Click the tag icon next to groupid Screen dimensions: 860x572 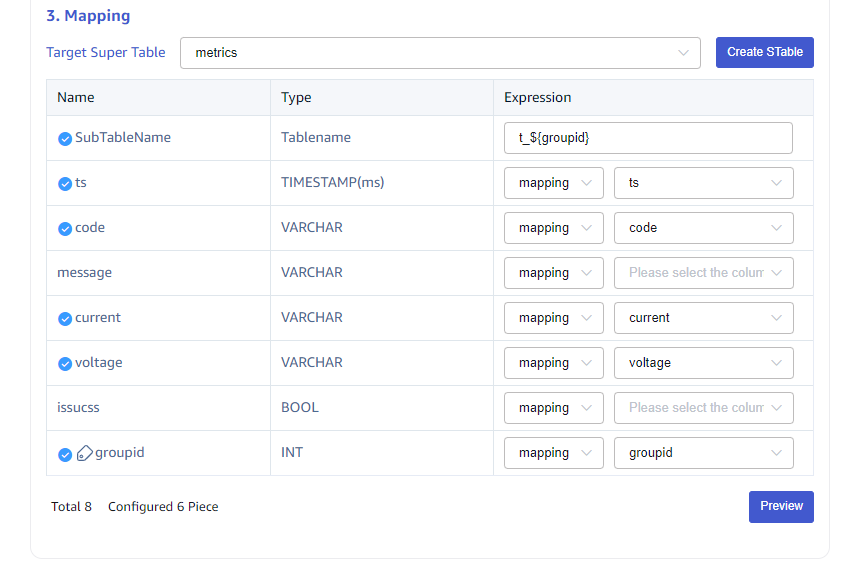click(x=85, y=453)
